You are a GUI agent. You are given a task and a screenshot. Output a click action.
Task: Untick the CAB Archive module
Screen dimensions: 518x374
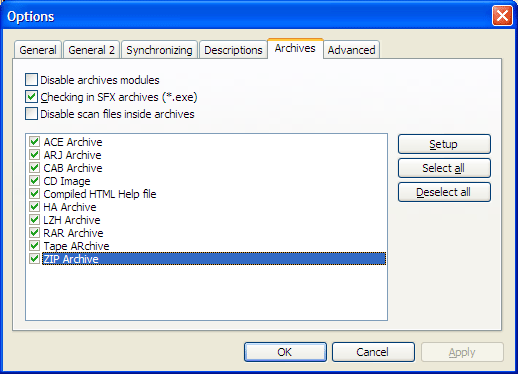click(34, 167)
